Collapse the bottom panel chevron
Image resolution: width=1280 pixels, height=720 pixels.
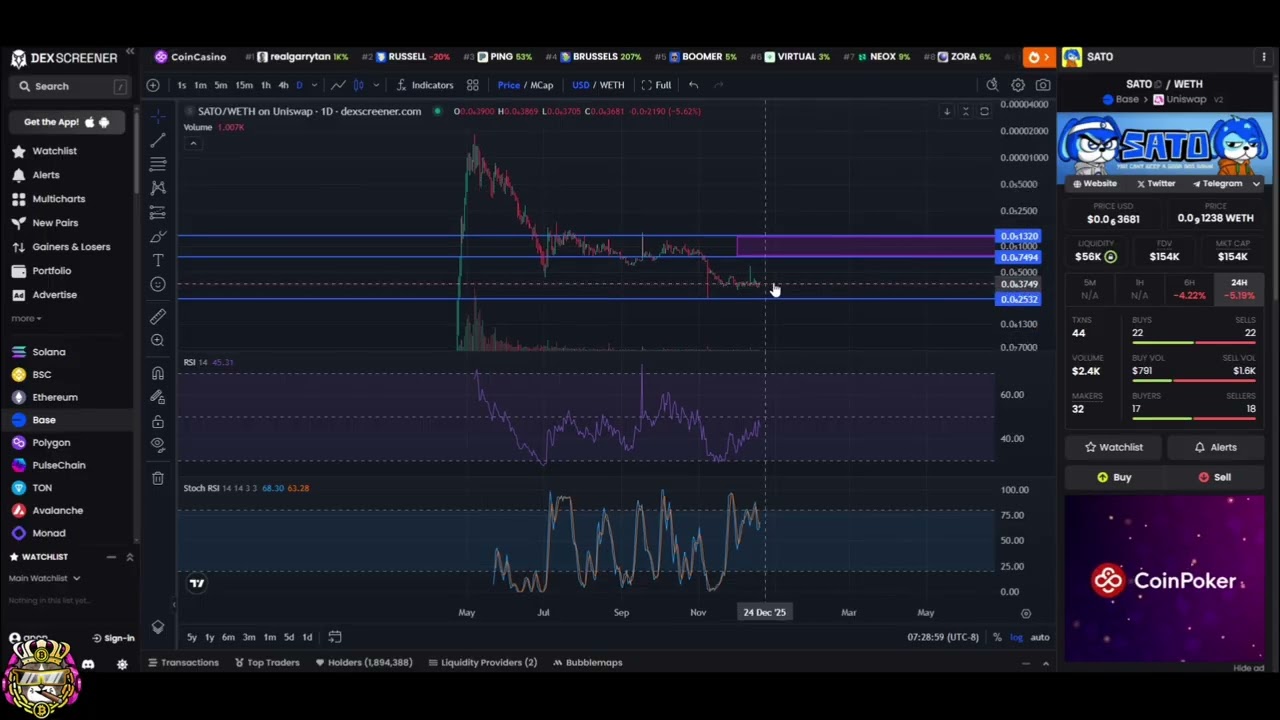click(x=1046, y=663)
